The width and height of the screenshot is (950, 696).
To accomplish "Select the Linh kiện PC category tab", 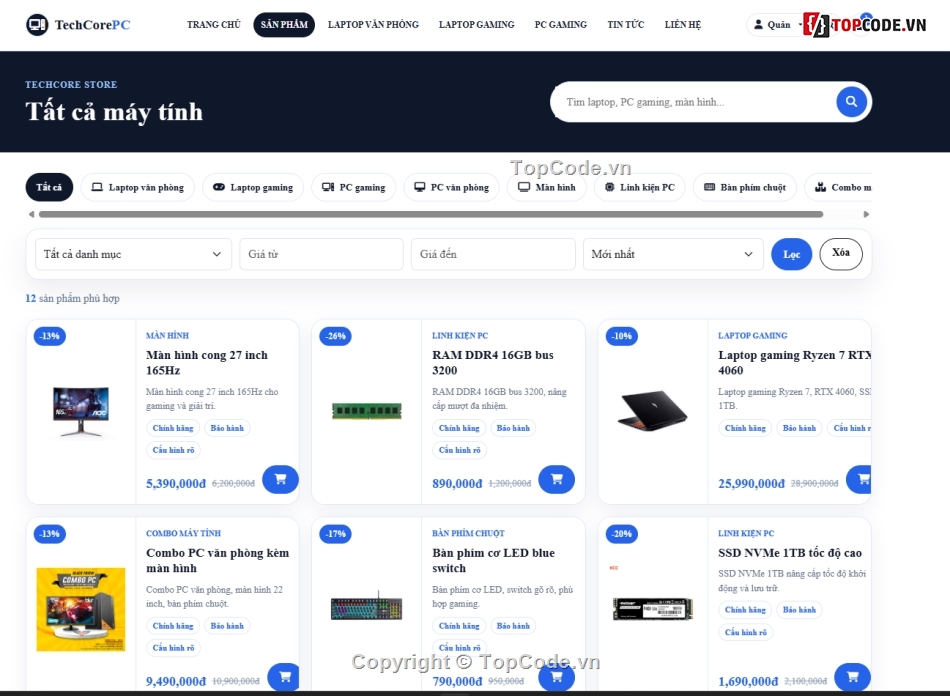I will pyautogui.click(x=640, y=187).
